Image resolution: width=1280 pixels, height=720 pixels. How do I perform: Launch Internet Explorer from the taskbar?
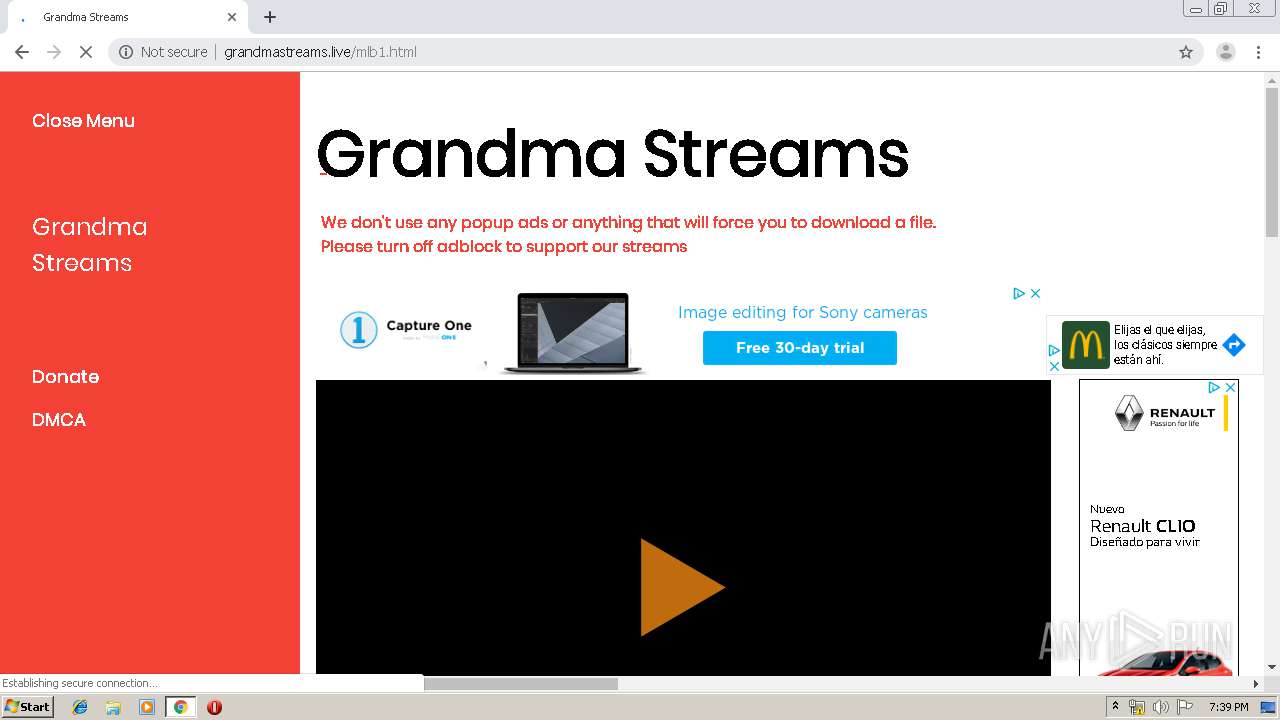coord(81,707)
